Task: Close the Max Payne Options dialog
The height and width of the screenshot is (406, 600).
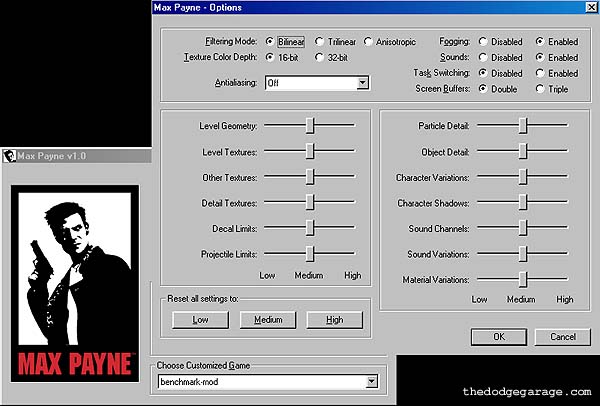Action: pyautogui.click(x=592, y=7)
